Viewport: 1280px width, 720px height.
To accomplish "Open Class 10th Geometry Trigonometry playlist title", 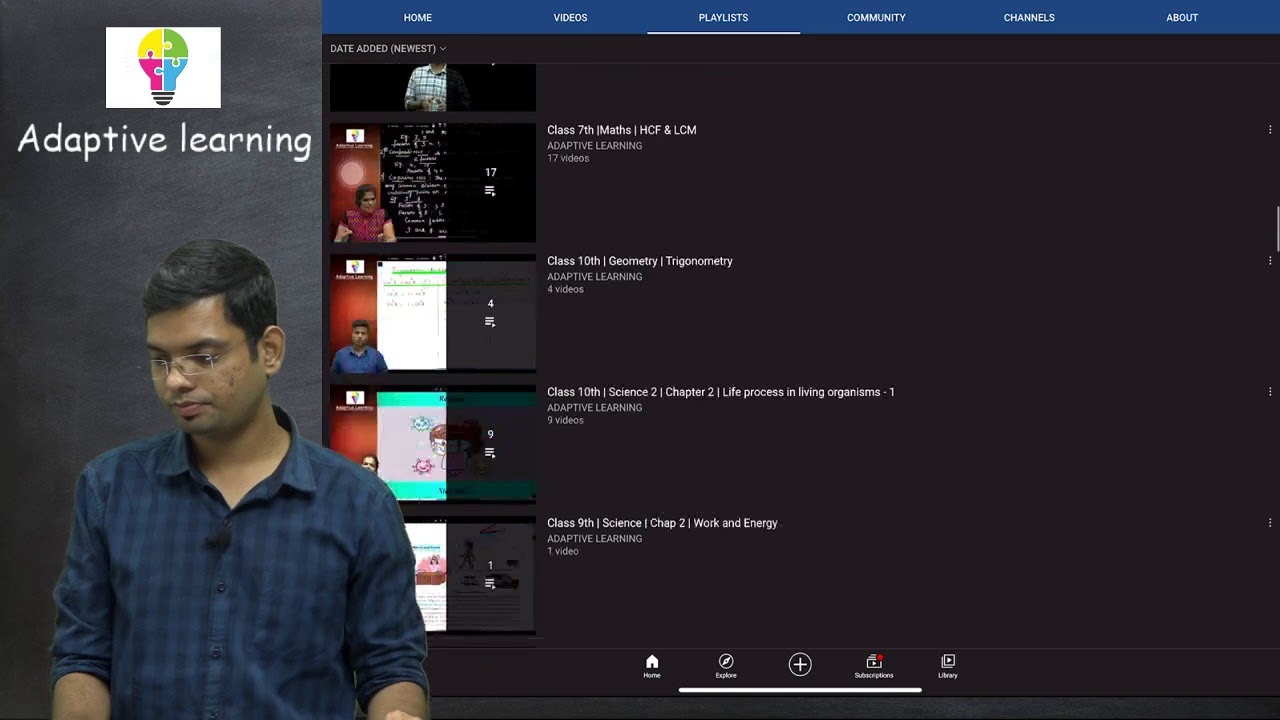I will (x=639, y=261).
